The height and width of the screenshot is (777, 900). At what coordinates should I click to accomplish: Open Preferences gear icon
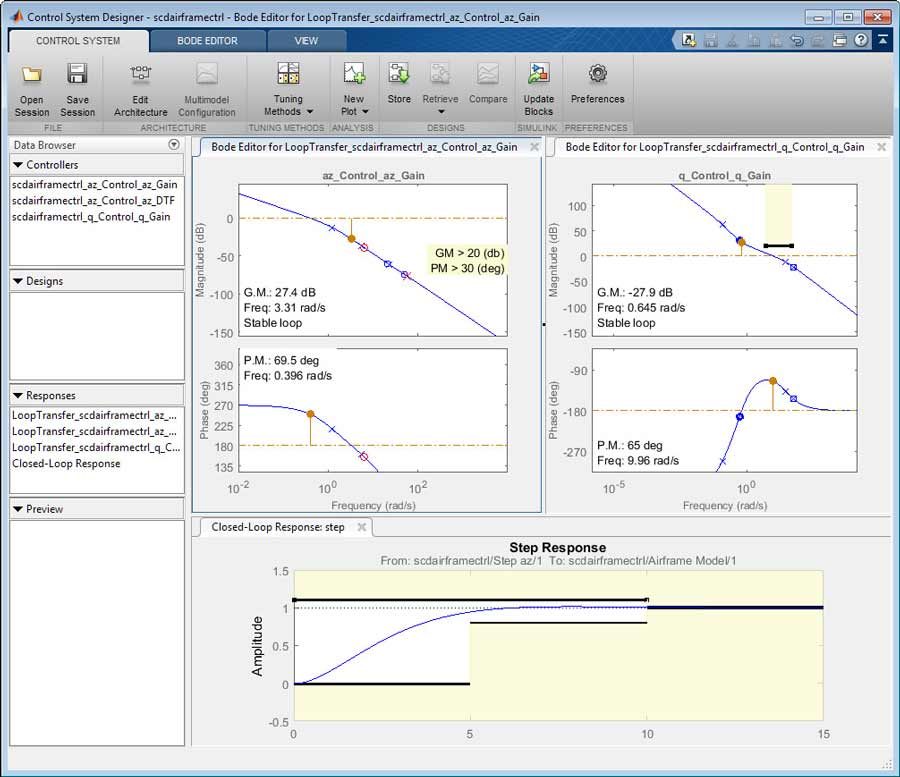coord(598,73)
